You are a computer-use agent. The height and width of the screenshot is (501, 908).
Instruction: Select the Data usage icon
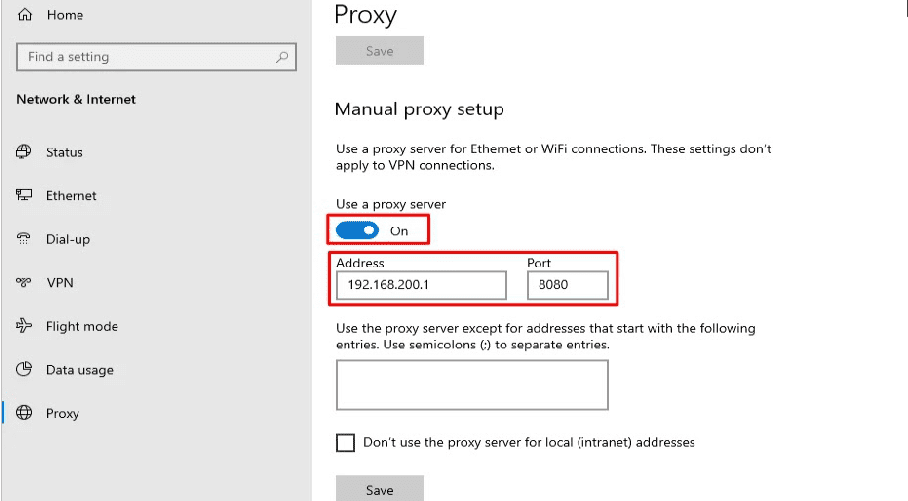(25, 370)
